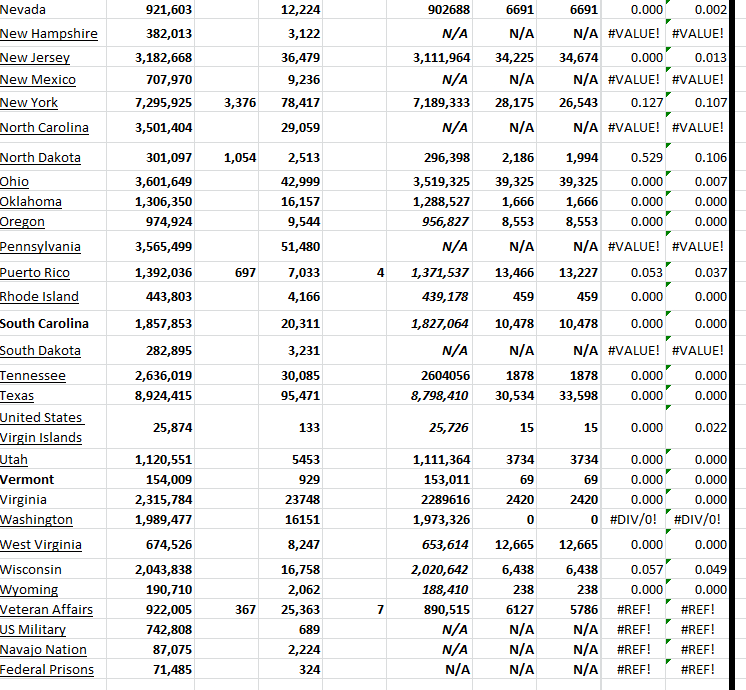Select the Wisconsin state cell
Viewport: 746px width, 690px height.
click(x=53, y=569)
